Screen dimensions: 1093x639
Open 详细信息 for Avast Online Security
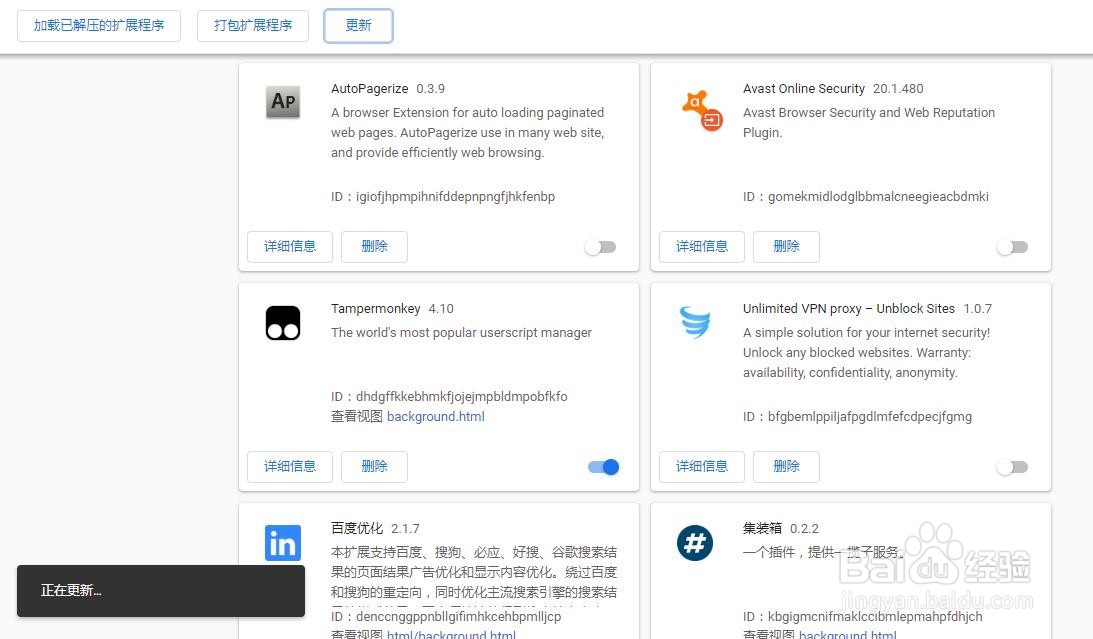pyautogui.click(x=702, y=247)
